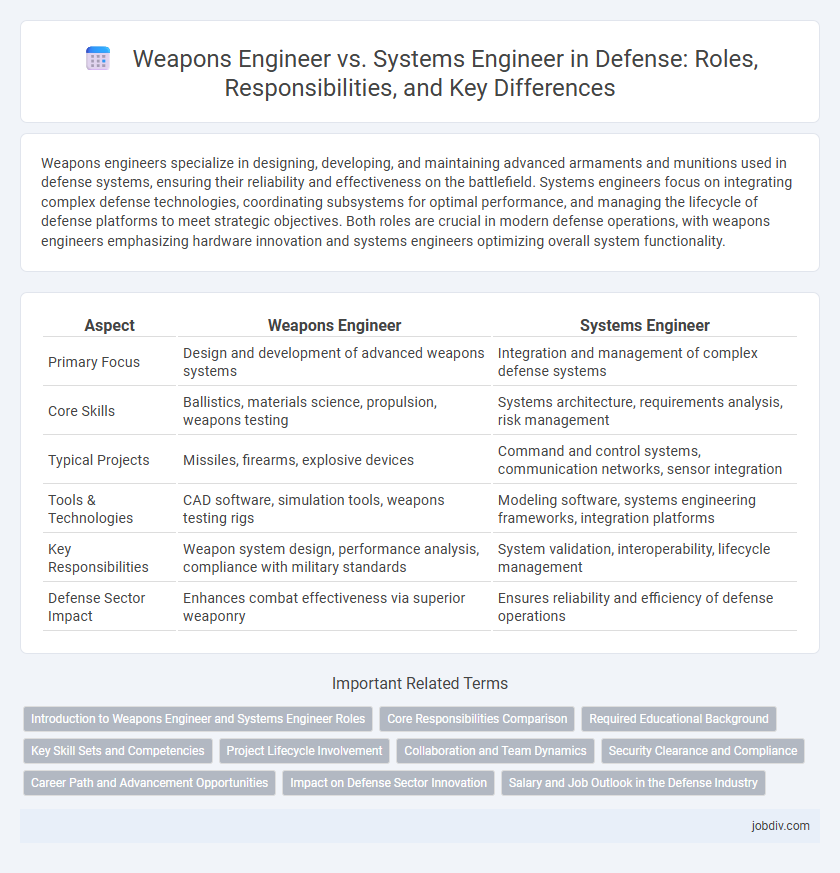
Task: Open 'Introduction to Weapons Engineer and Systems Engineer Roles' tag
Action: point(198,719)
